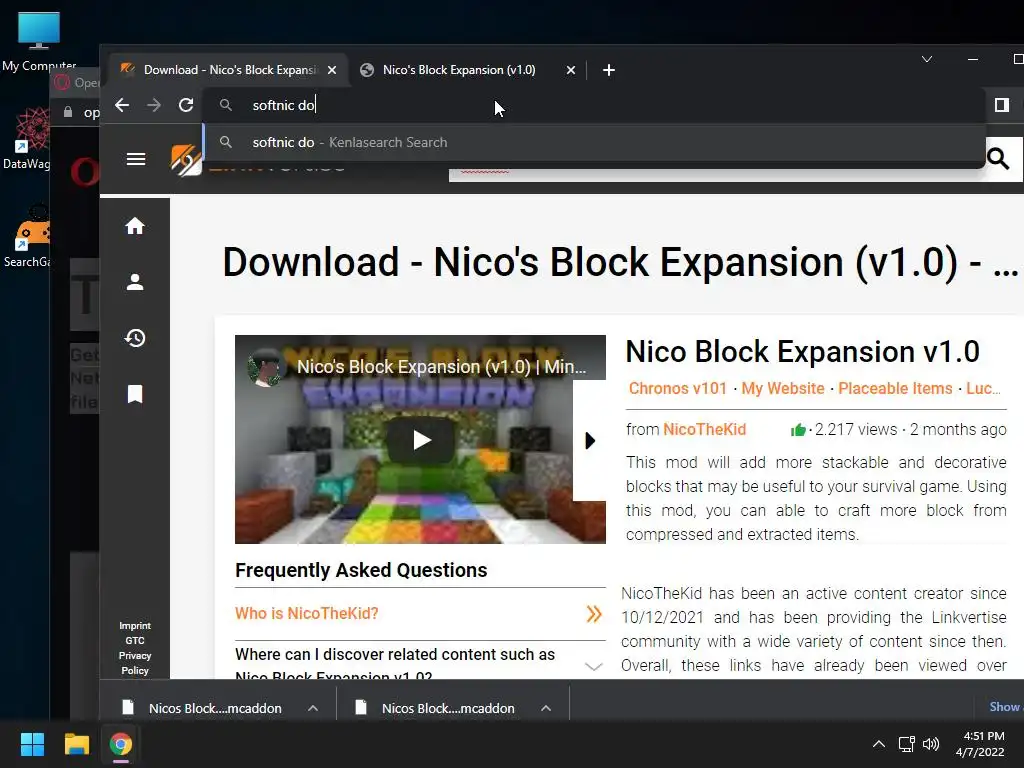Screen dimensions: 1024x768
Task: Click the '2.217 views' text
Action: (x=856, y=430)
